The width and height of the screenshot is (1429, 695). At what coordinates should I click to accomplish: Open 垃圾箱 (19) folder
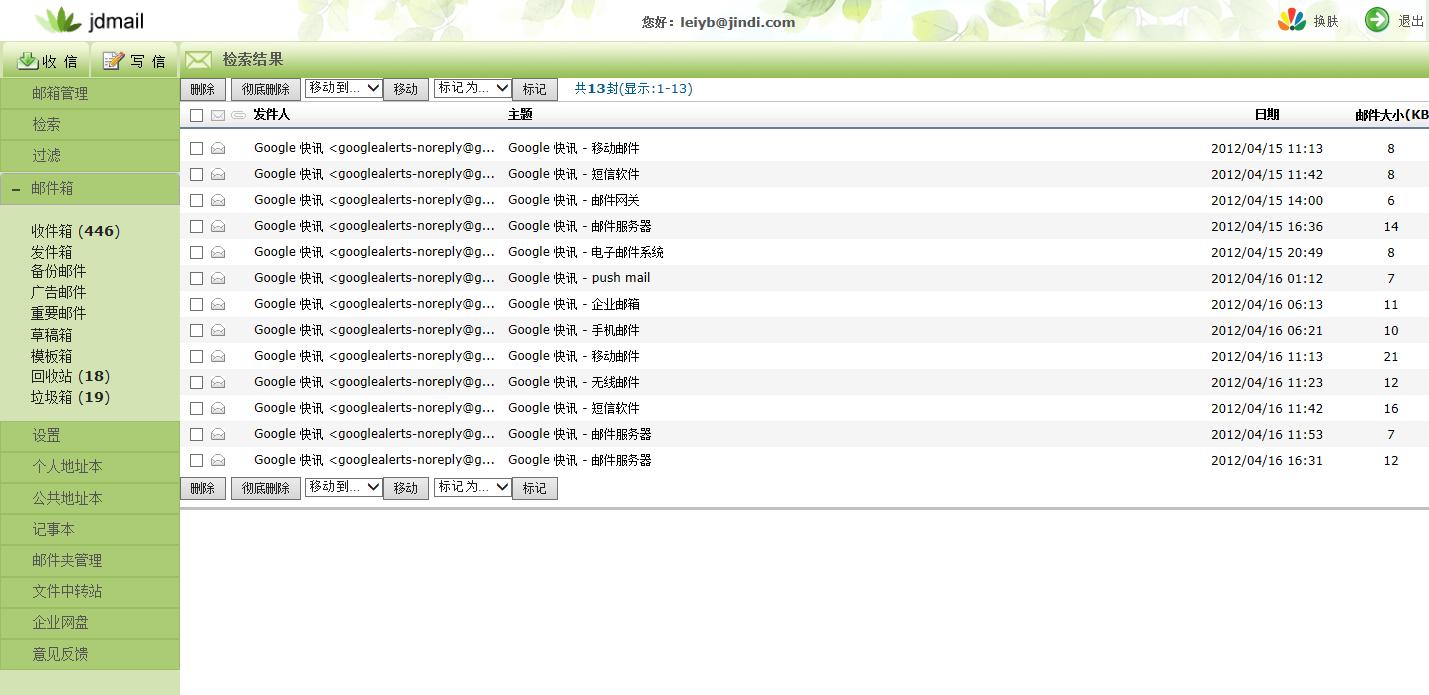point(70,397)
